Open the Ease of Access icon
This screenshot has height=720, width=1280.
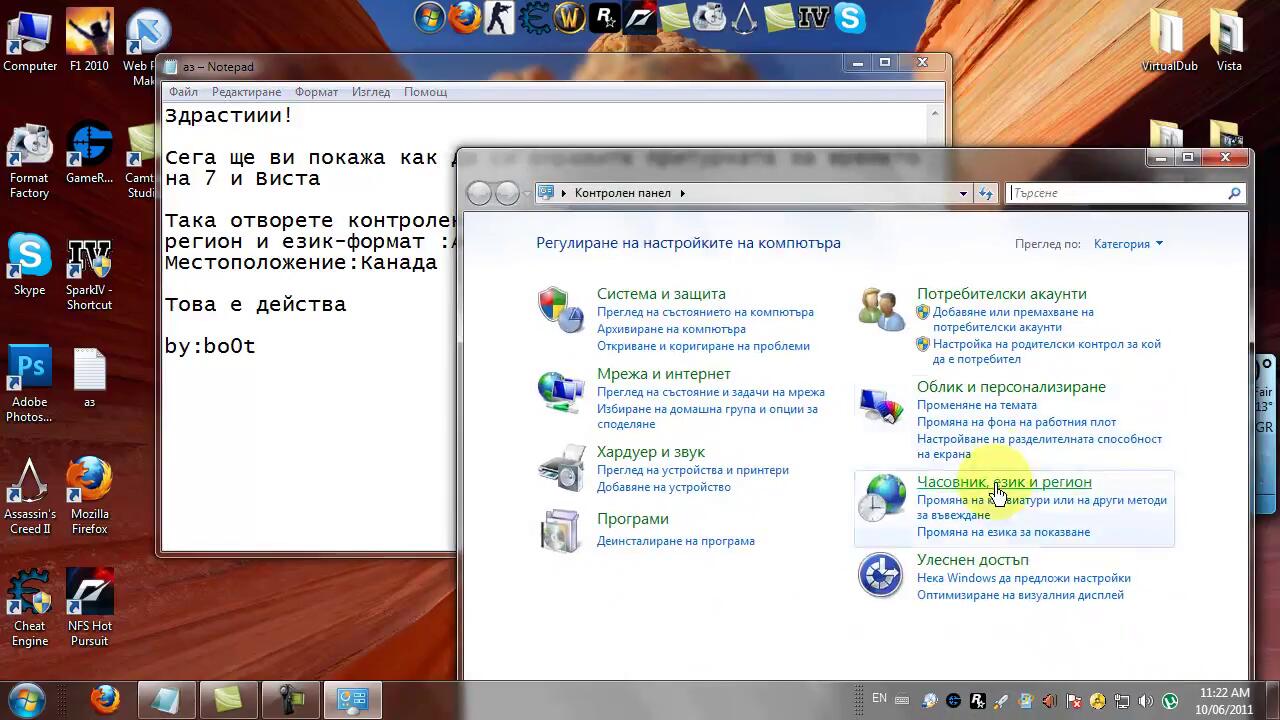coord(881,576)
